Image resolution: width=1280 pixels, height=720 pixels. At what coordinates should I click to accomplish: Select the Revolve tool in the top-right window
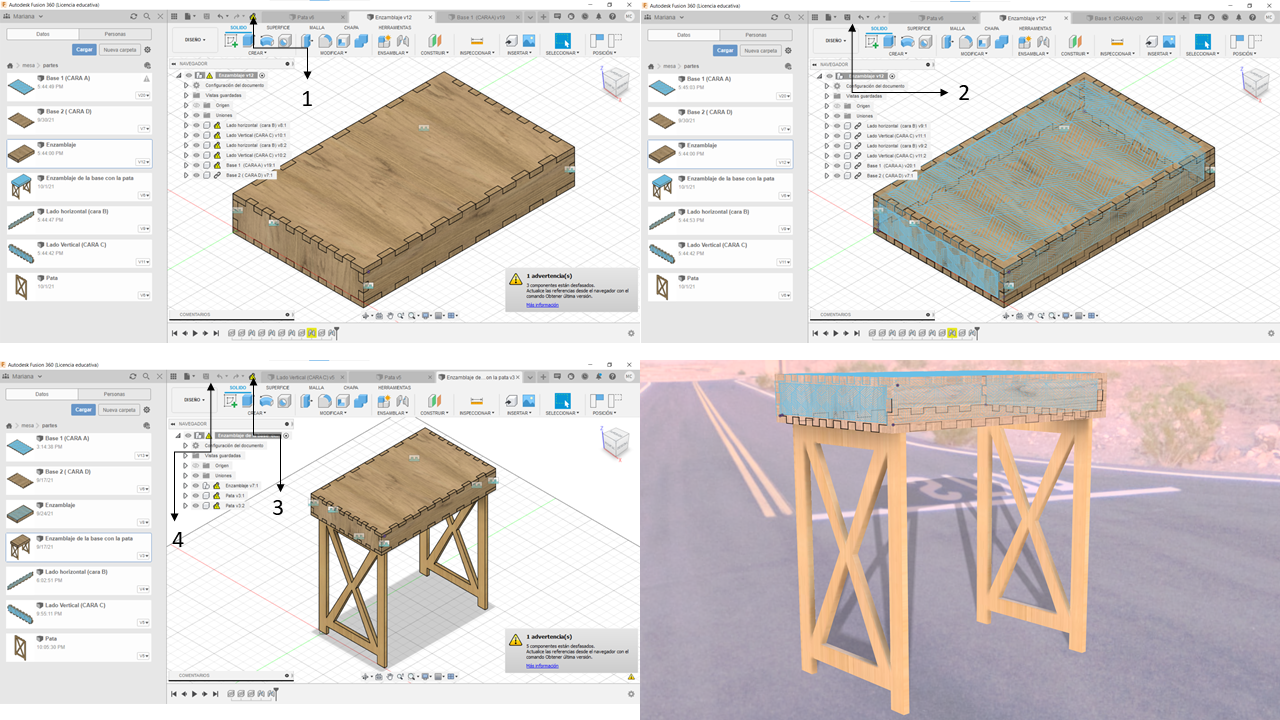(908, 41)
